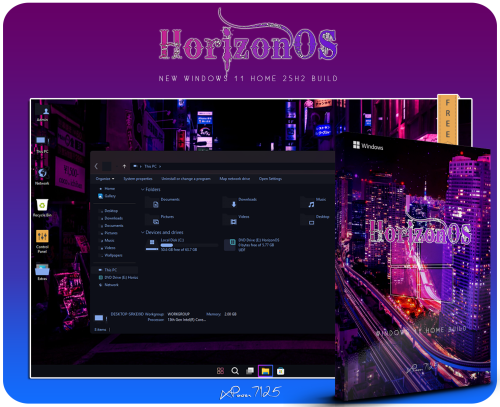Click the Processor value in details pane
This screenshot has height=407, width=500.
point(186,320)
